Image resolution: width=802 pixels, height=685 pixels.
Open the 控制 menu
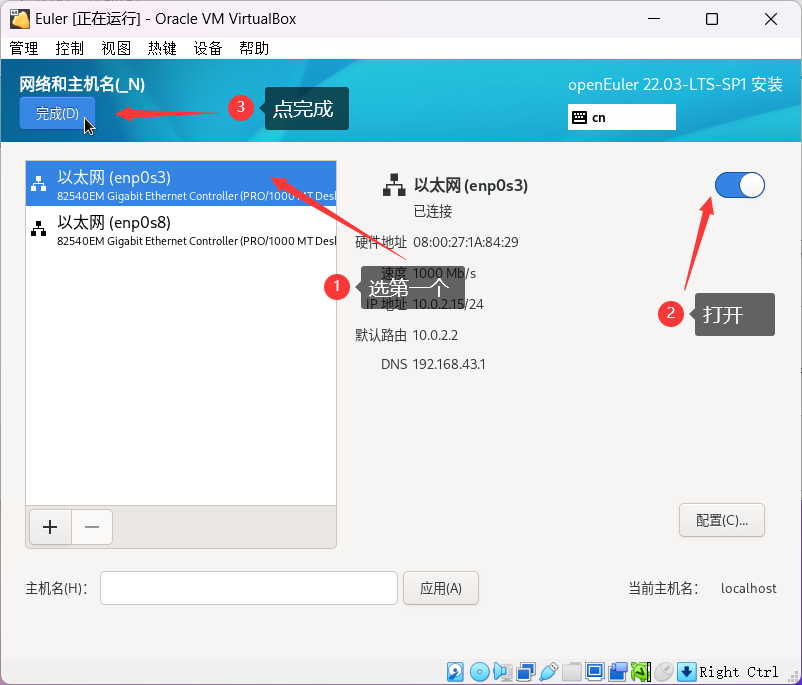click(x=70, y=49)
